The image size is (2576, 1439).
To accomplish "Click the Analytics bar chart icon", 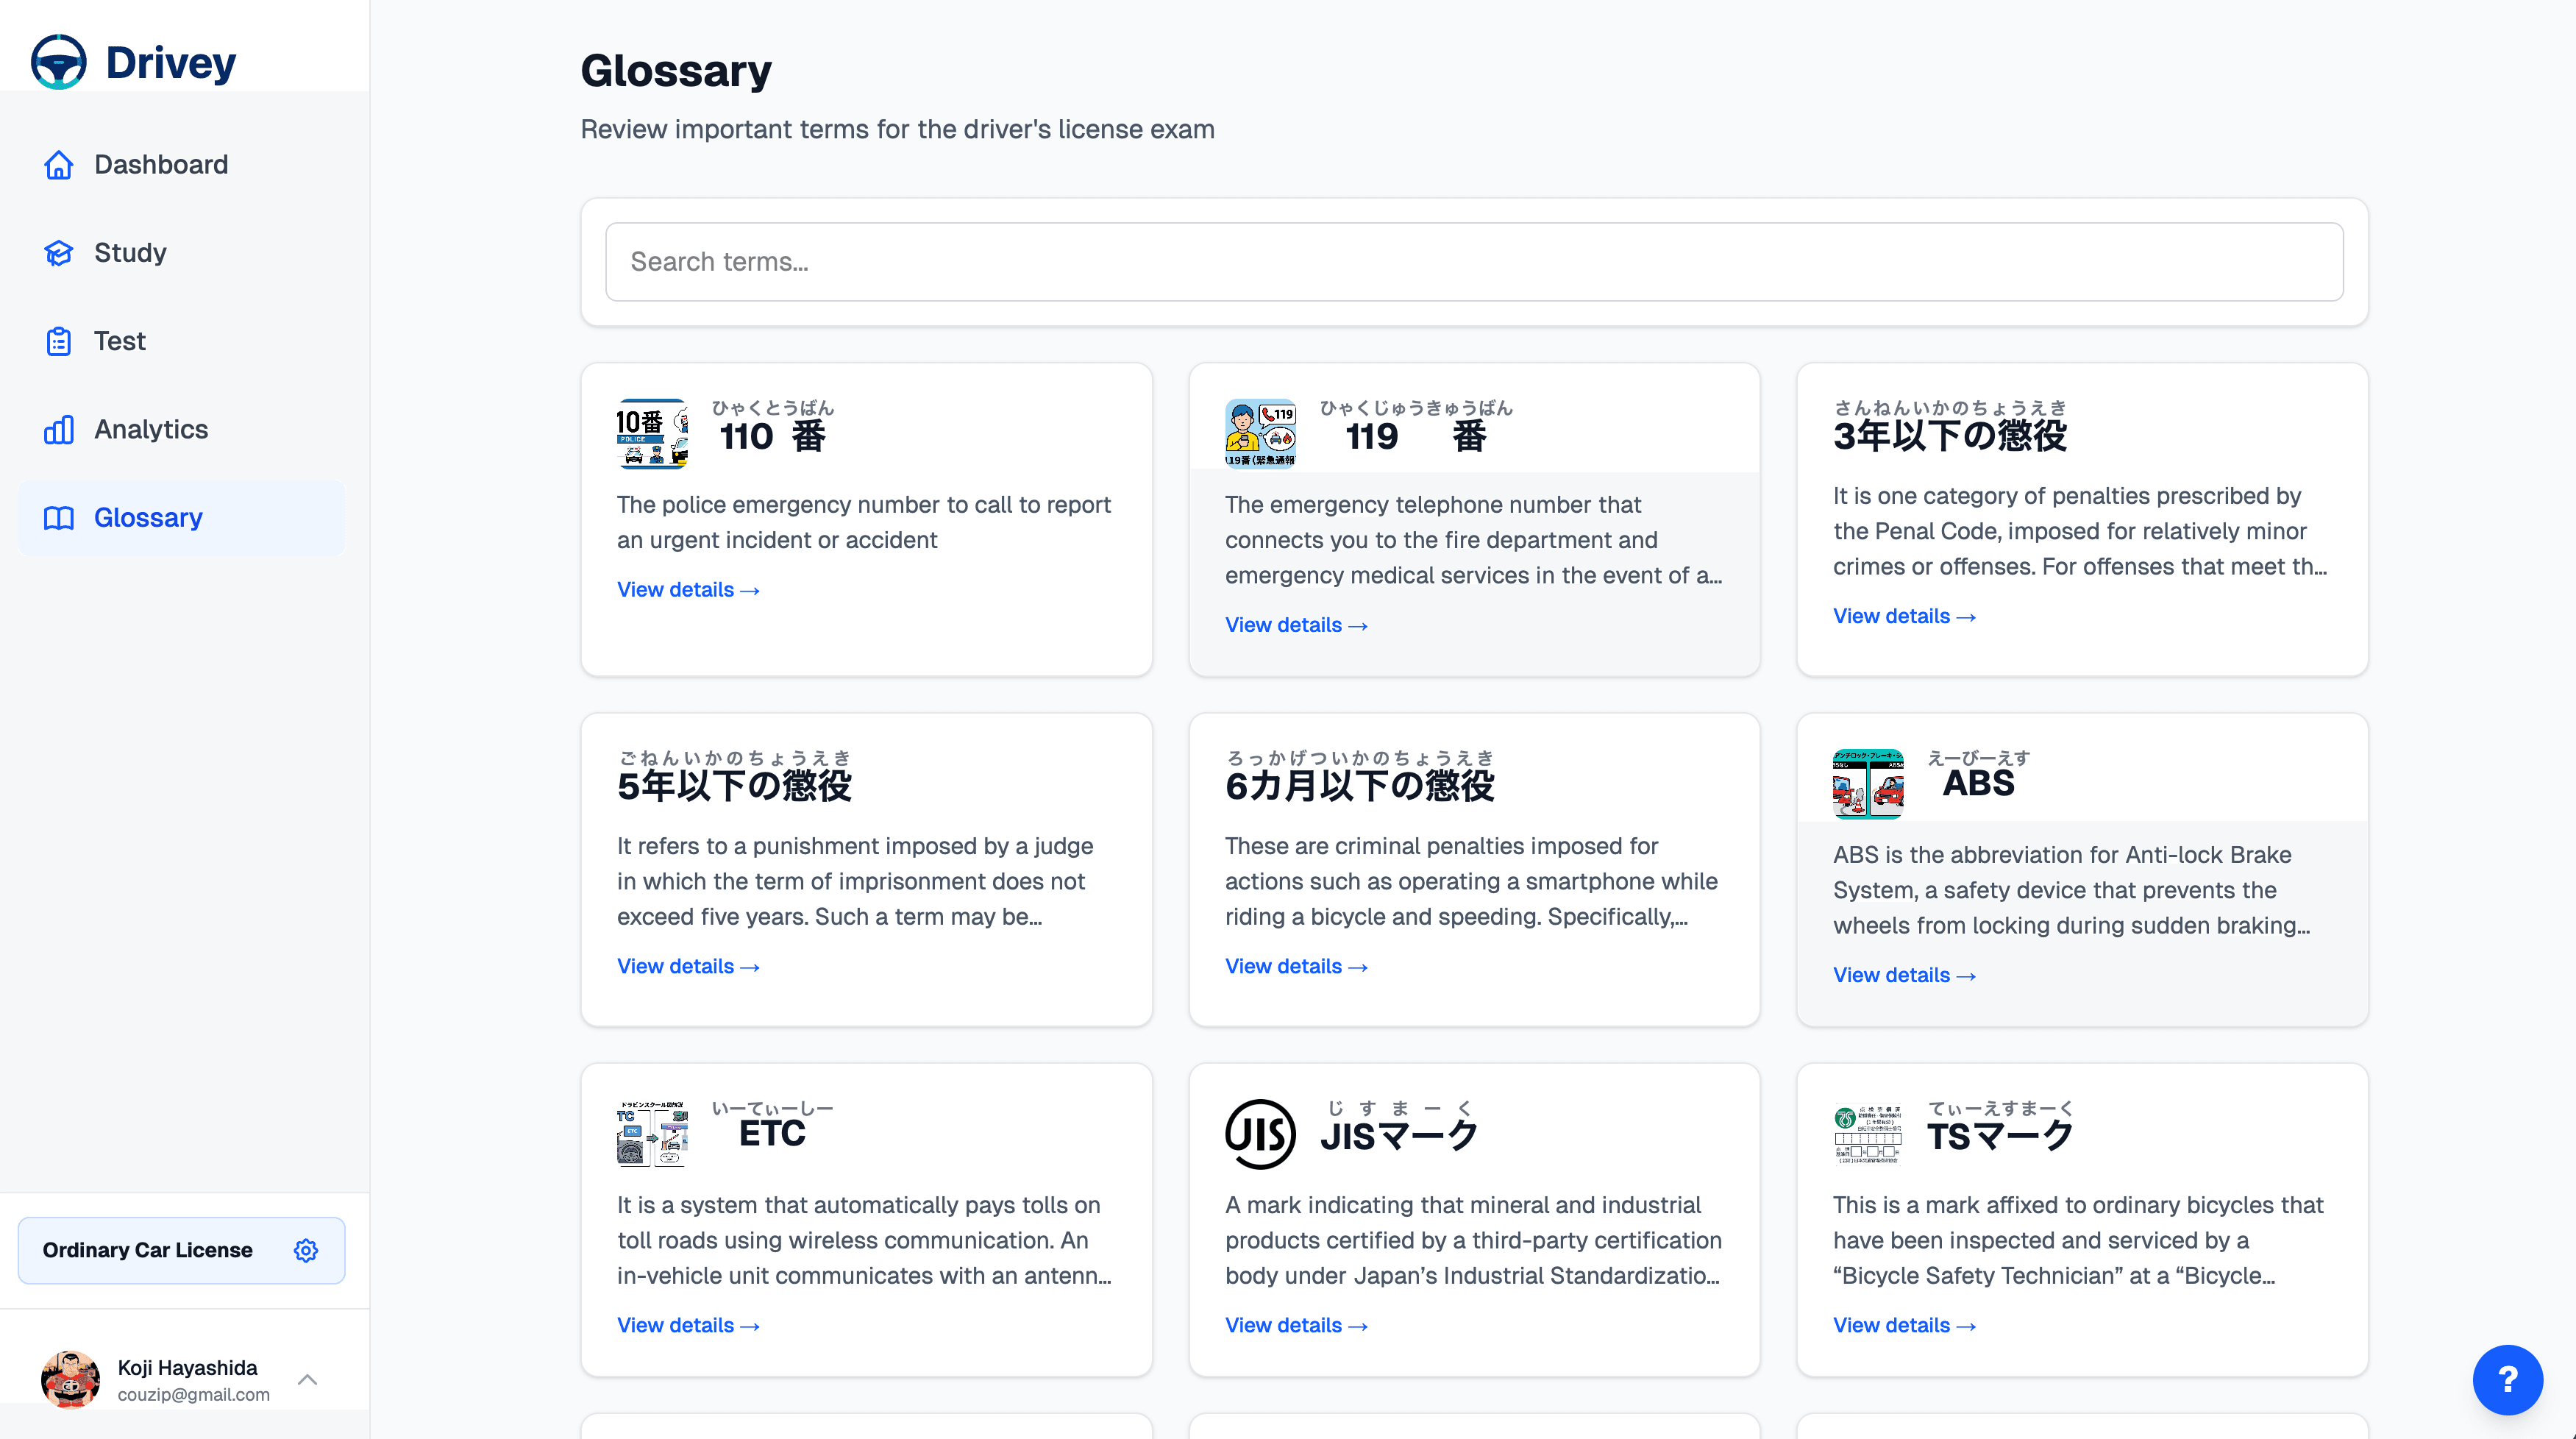I will click(58, 430).
